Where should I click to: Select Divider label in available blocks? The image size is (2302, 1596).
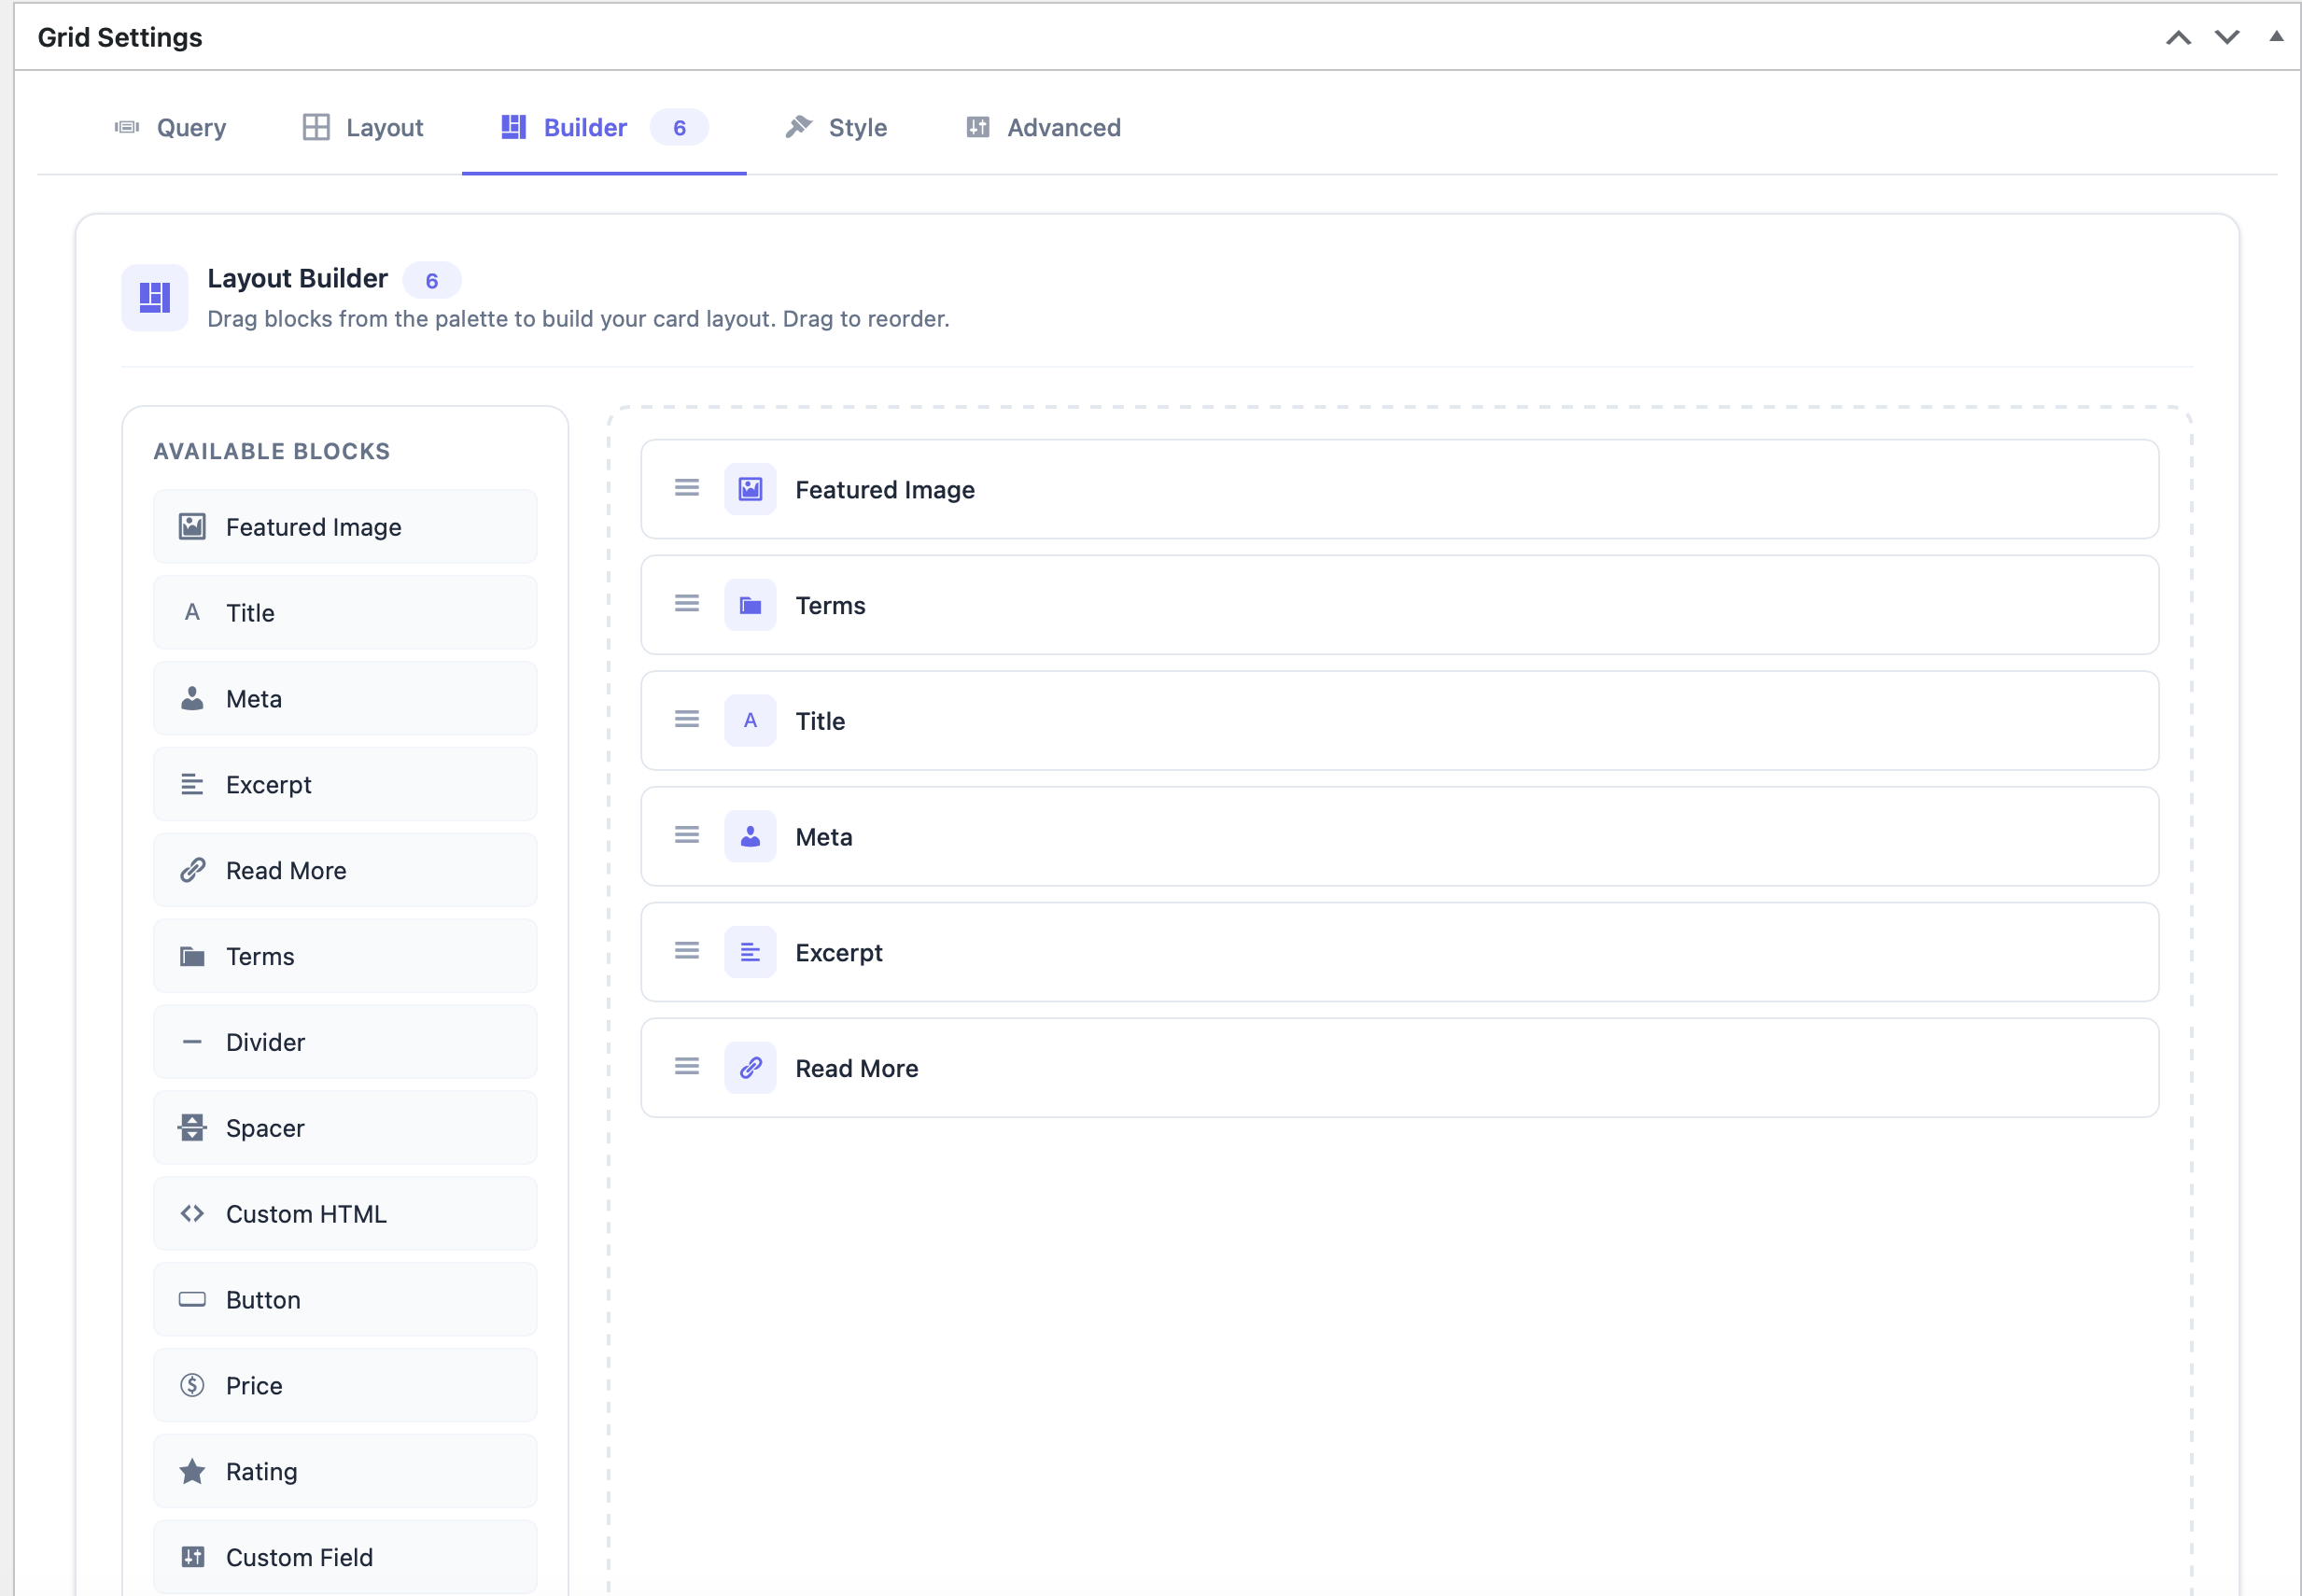coord(265,1042)
